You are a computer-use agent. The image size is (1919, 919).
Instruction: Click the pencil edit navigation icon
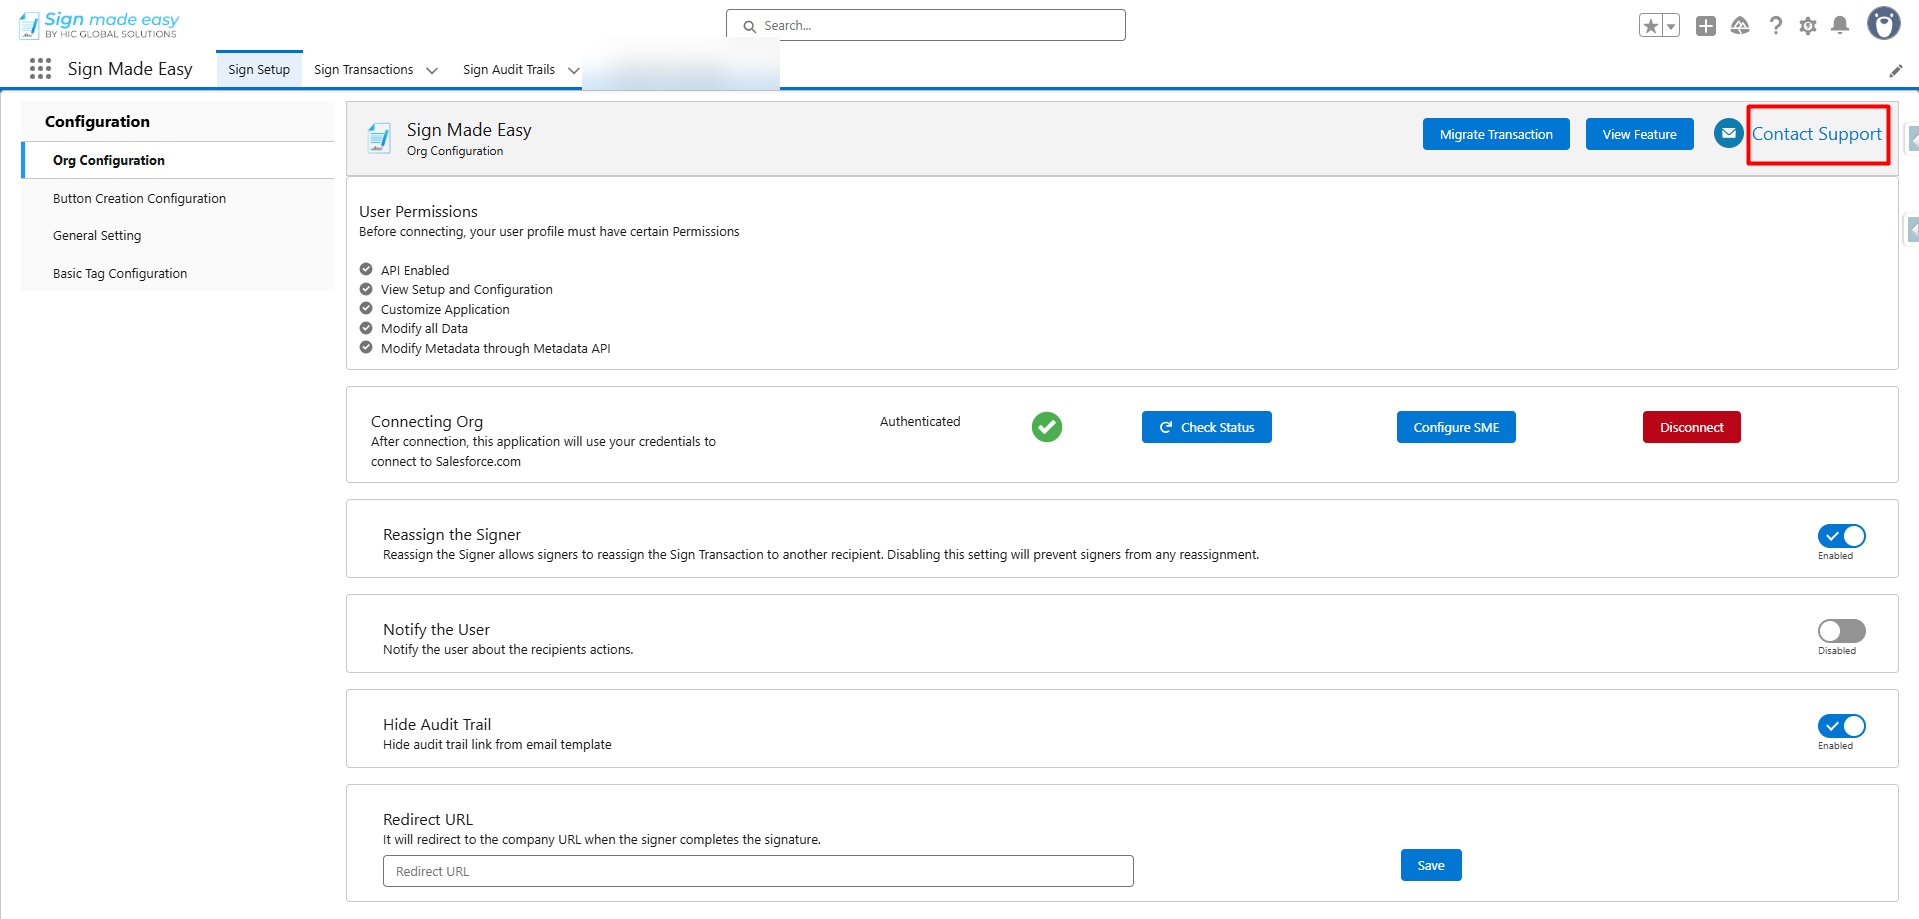coord(1895,71)
